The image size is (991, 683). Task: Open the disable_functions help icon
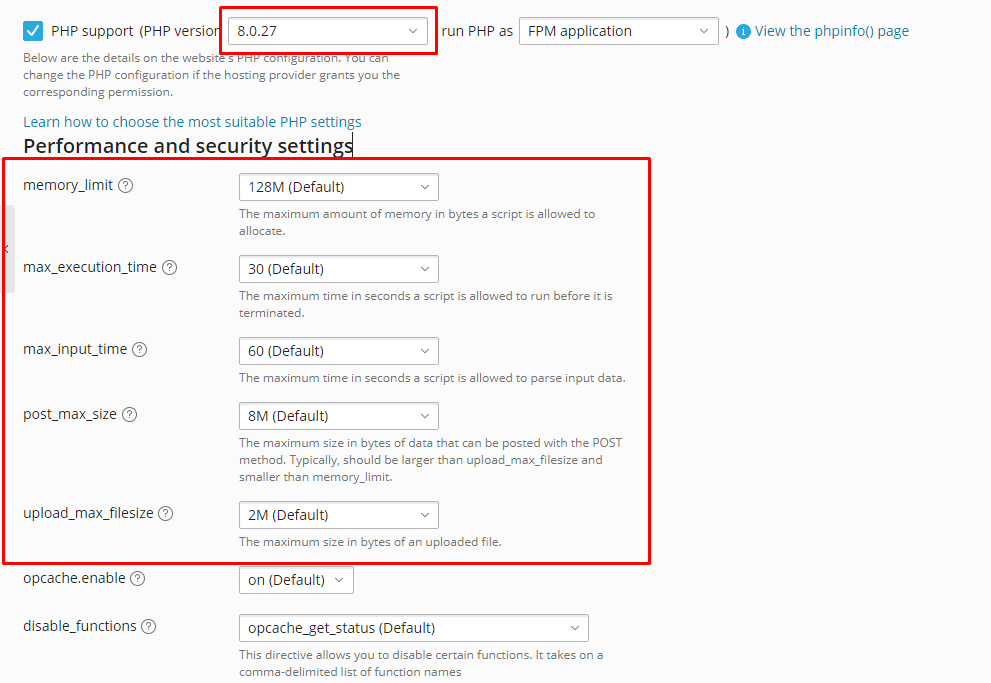pos(148,625)
